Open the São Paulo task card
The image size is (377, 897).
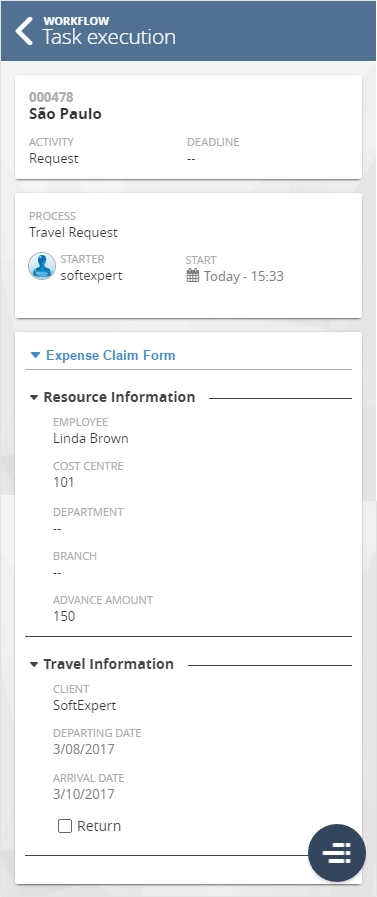(188, 127)
